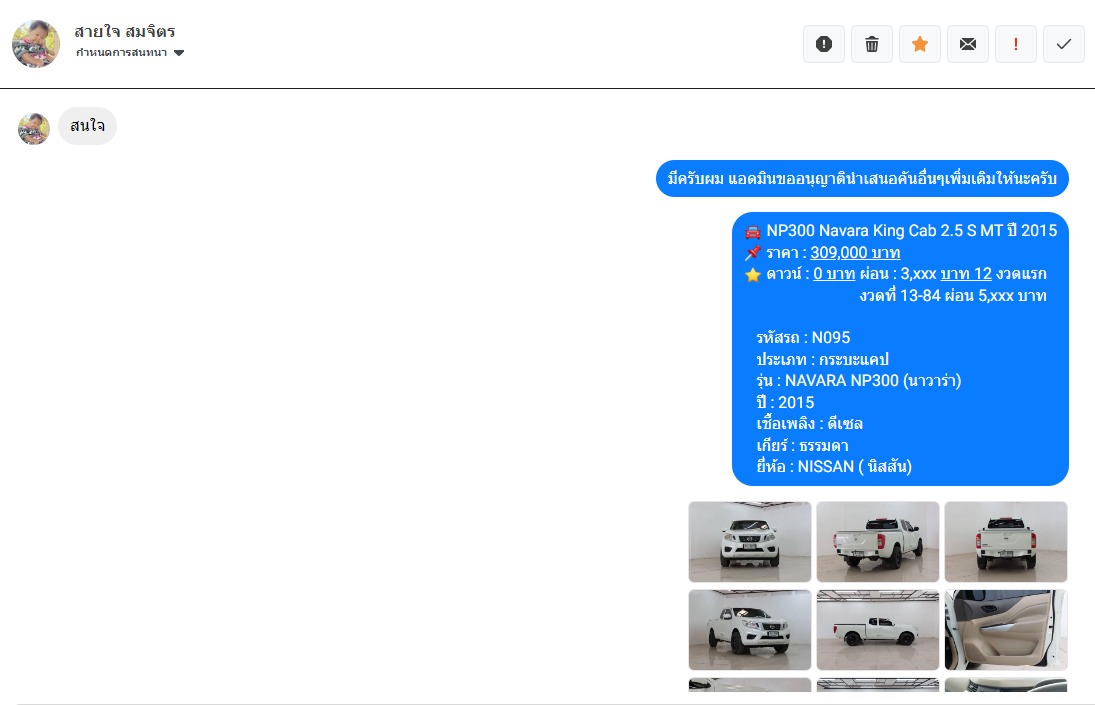Open the contact's profile picture in header
Viewport: 1095px width, 705px height.
(x=36, y=44)
